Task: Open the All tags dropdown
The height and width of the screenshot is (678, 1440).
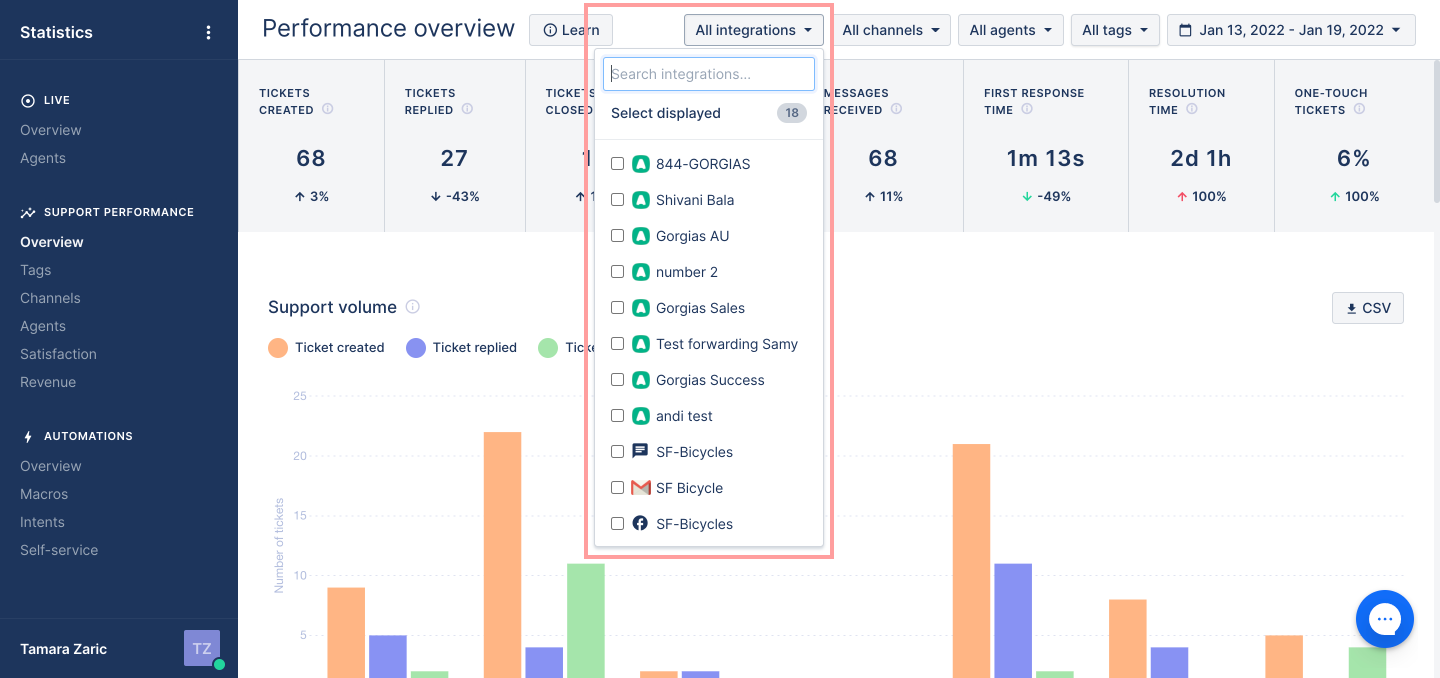Action: point(1115,30)
